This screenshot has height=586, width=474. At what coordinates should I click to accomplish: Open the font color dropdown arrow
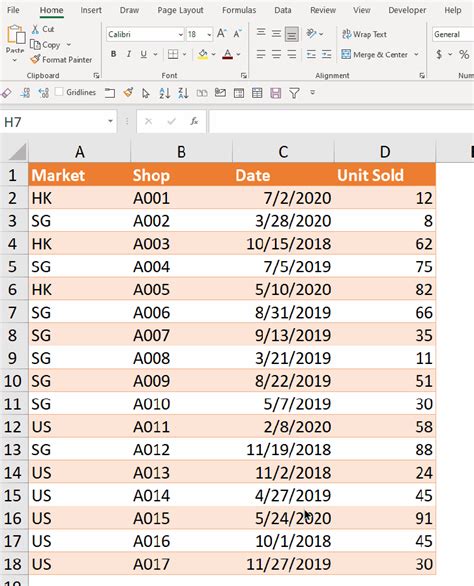pos(238,55)
